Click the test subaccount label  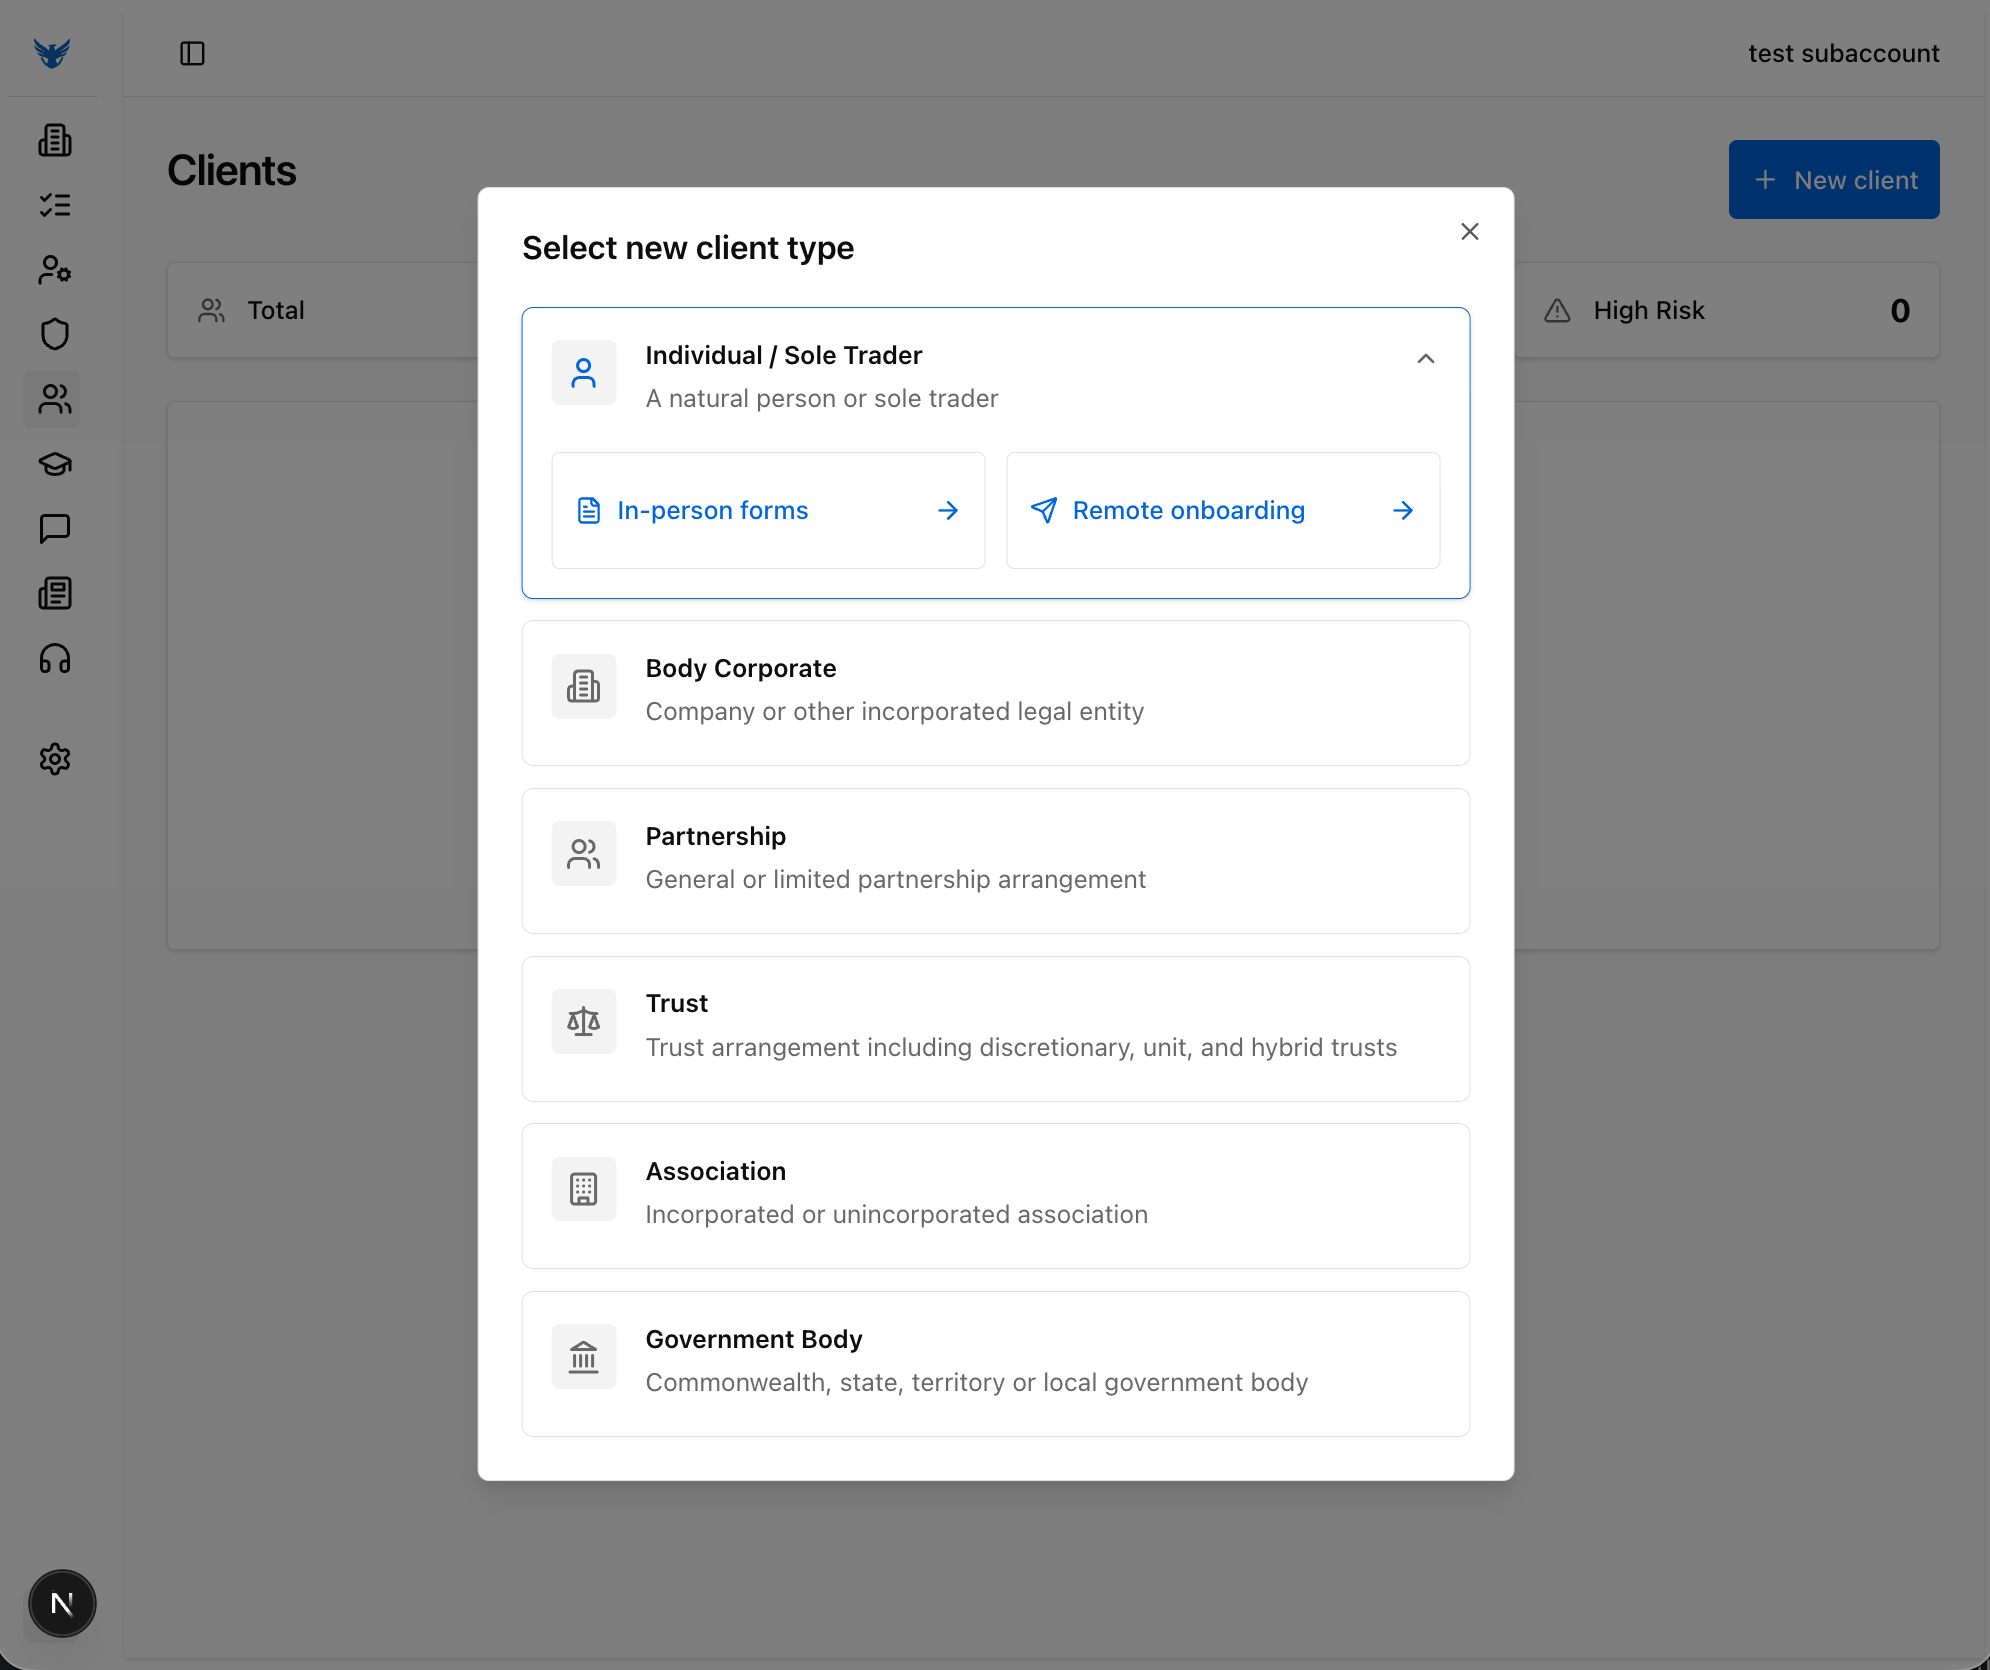(1843, 54)
